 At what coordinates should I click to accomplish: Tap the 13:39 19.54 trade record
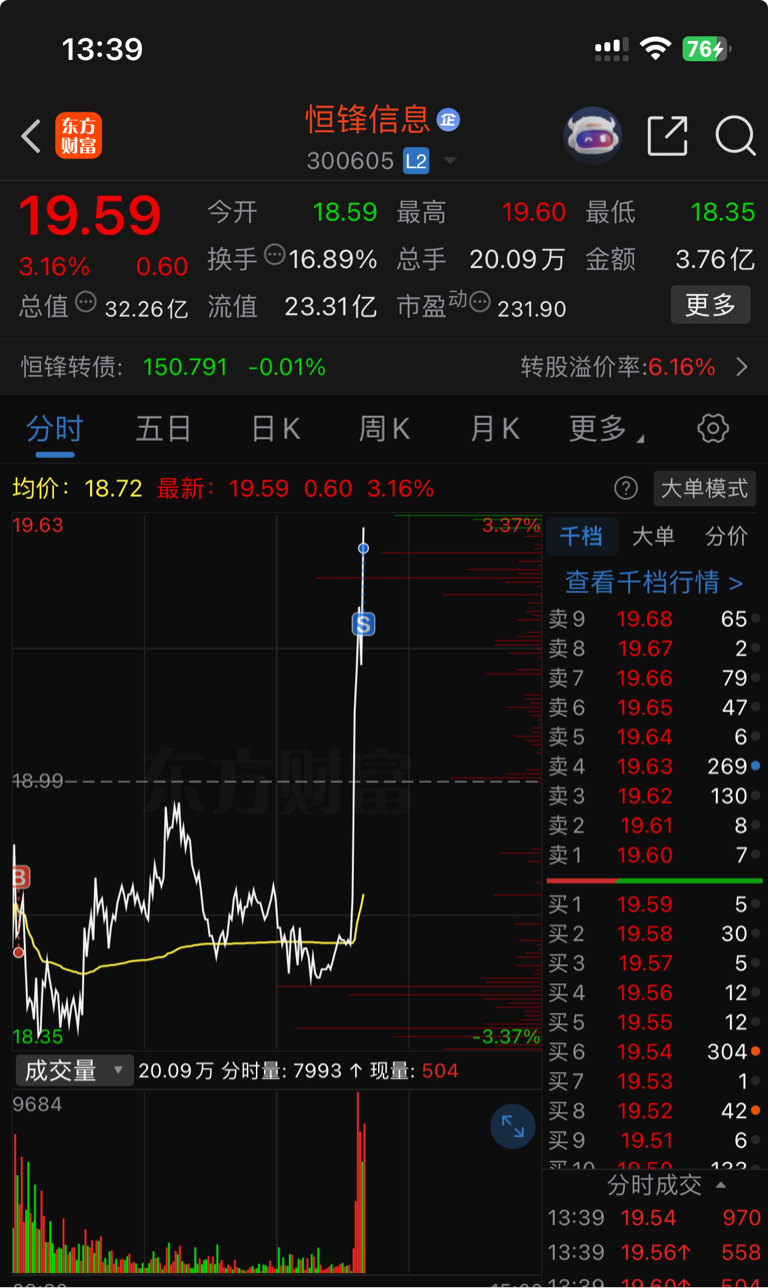[x=655, y=1219]
